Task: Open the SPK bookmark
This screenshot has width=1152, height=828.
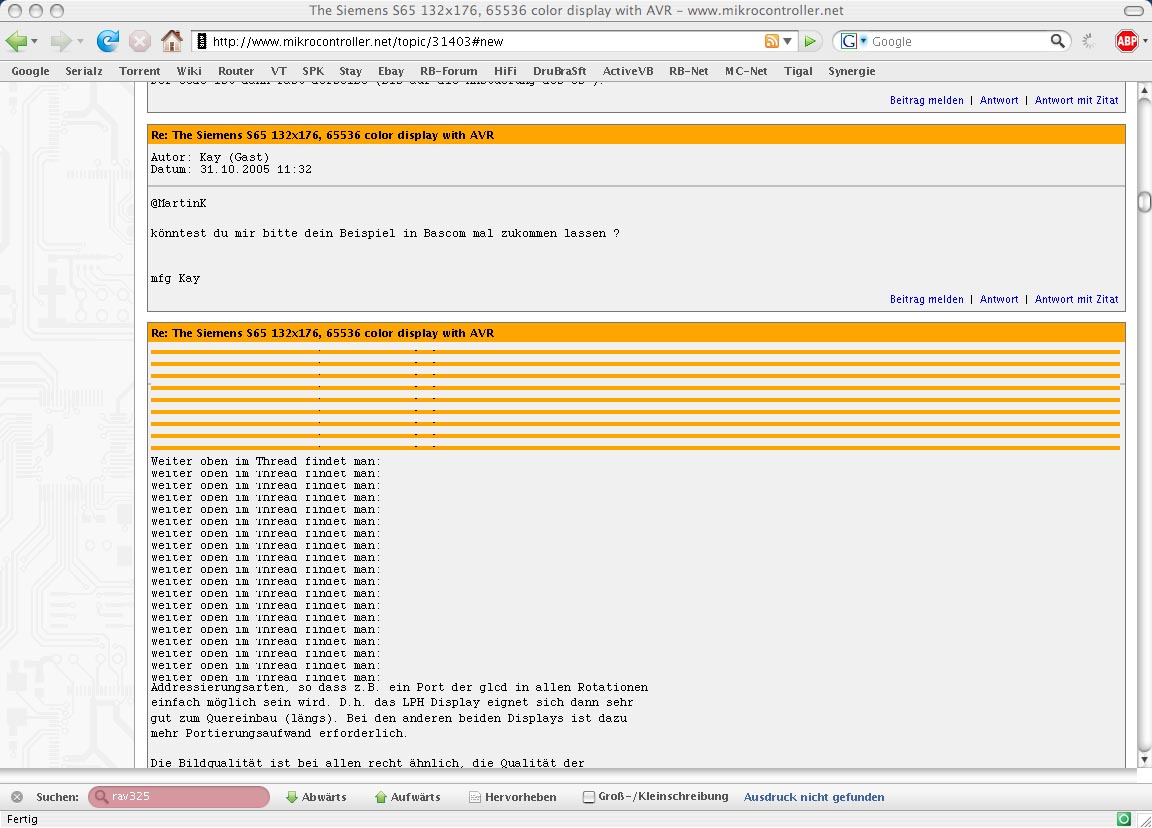Action: tap(313, 71)
